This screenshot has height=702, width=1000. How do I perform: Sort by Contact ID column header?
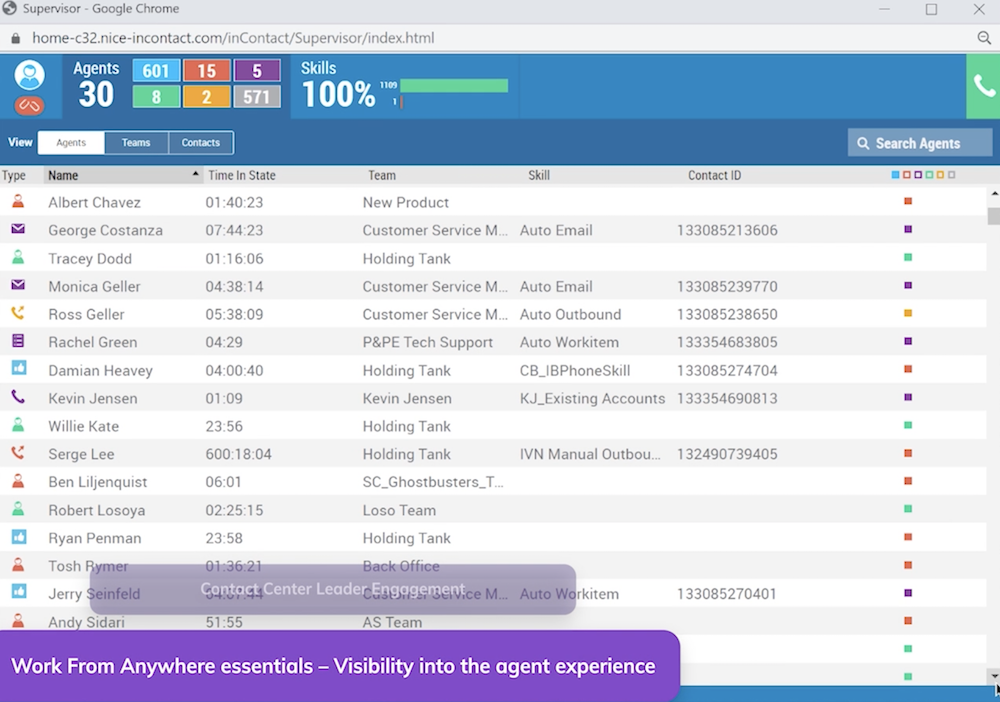[x=714, y=175]
